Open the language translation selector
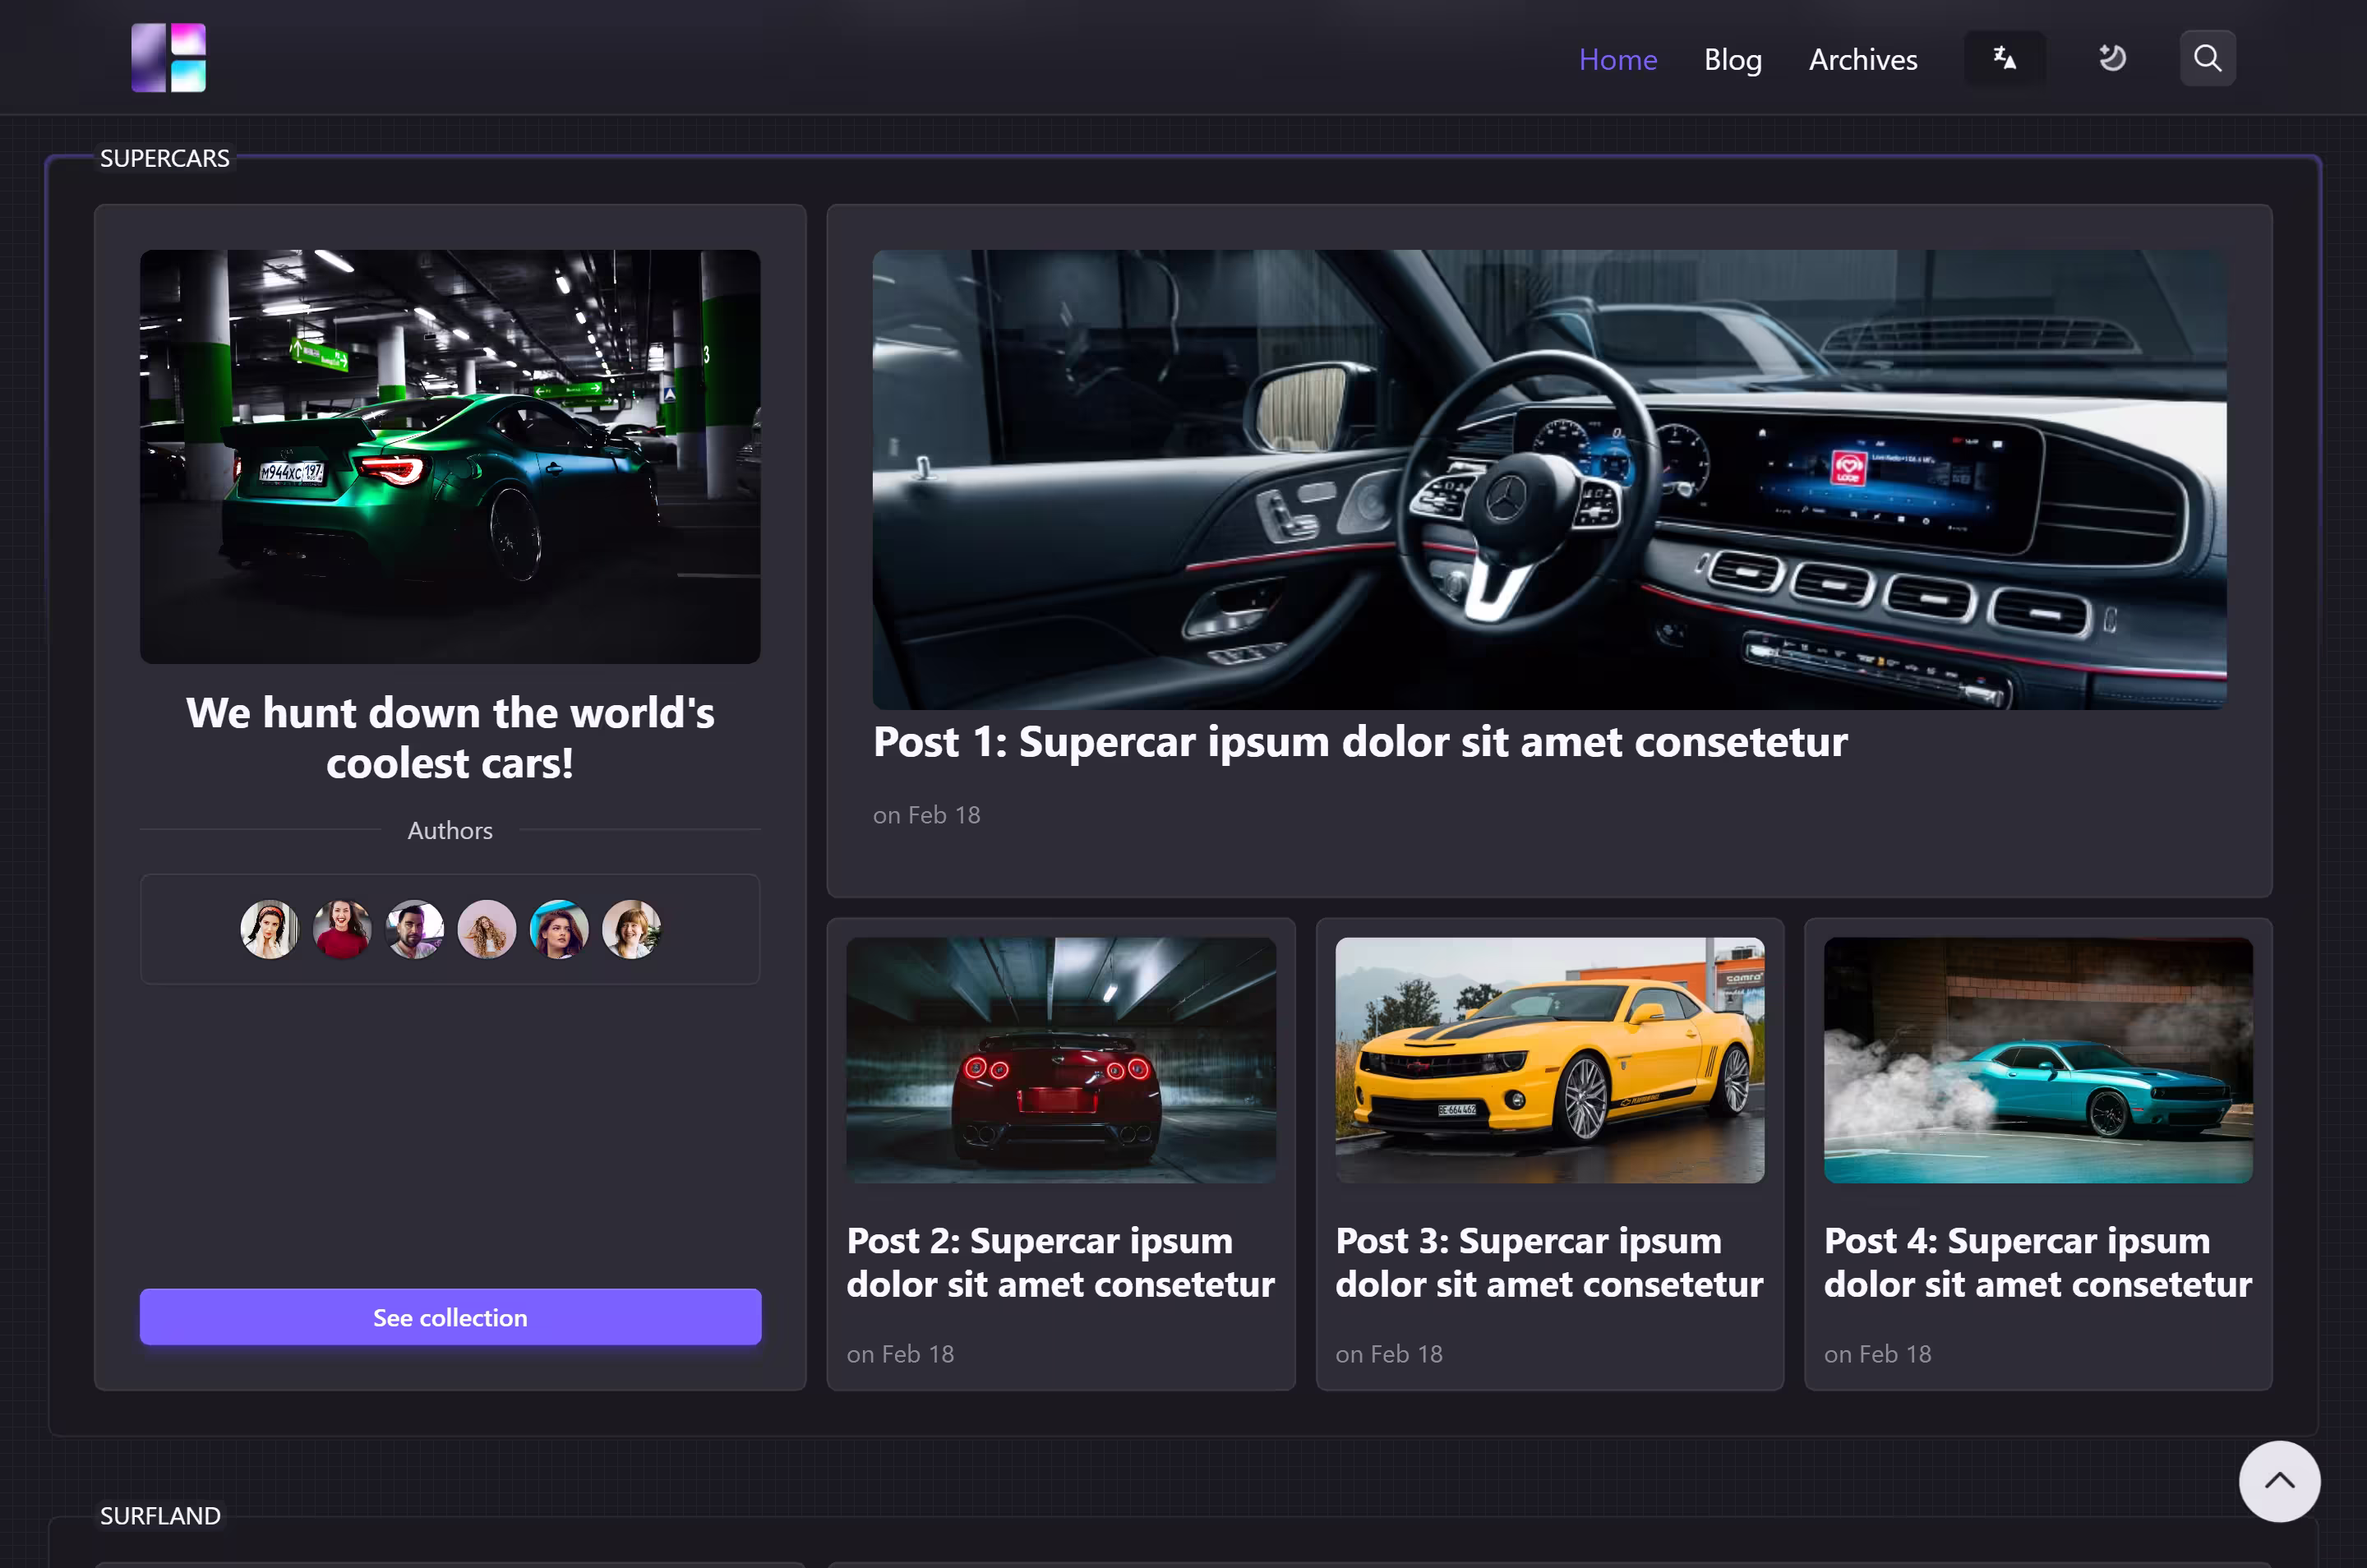The height and width of the screenshot is (1568, 2367). [x=2004, y=58]
